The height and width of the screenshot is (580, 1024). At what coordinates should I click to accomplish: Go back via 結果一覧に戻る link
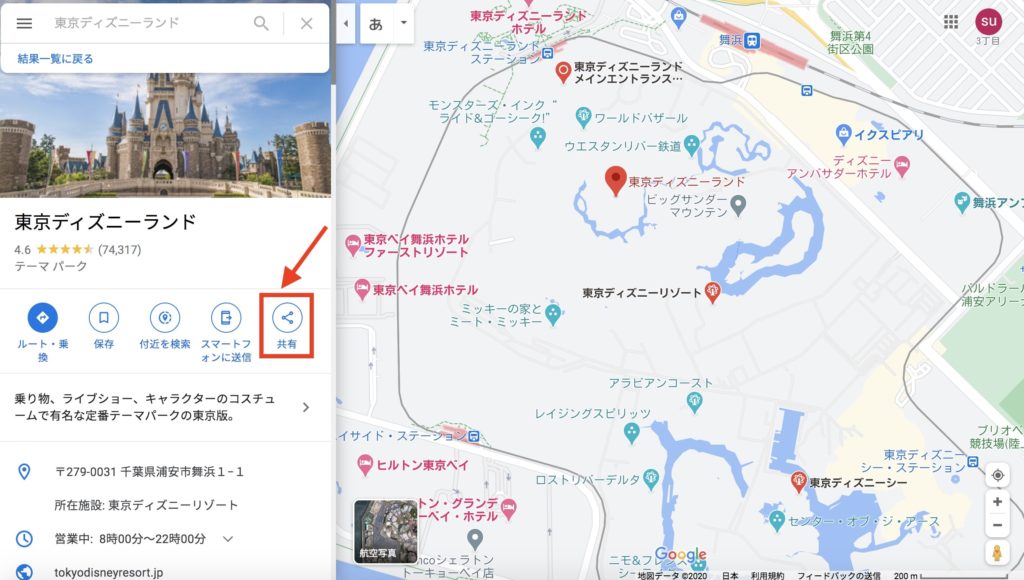click(56, 59)
